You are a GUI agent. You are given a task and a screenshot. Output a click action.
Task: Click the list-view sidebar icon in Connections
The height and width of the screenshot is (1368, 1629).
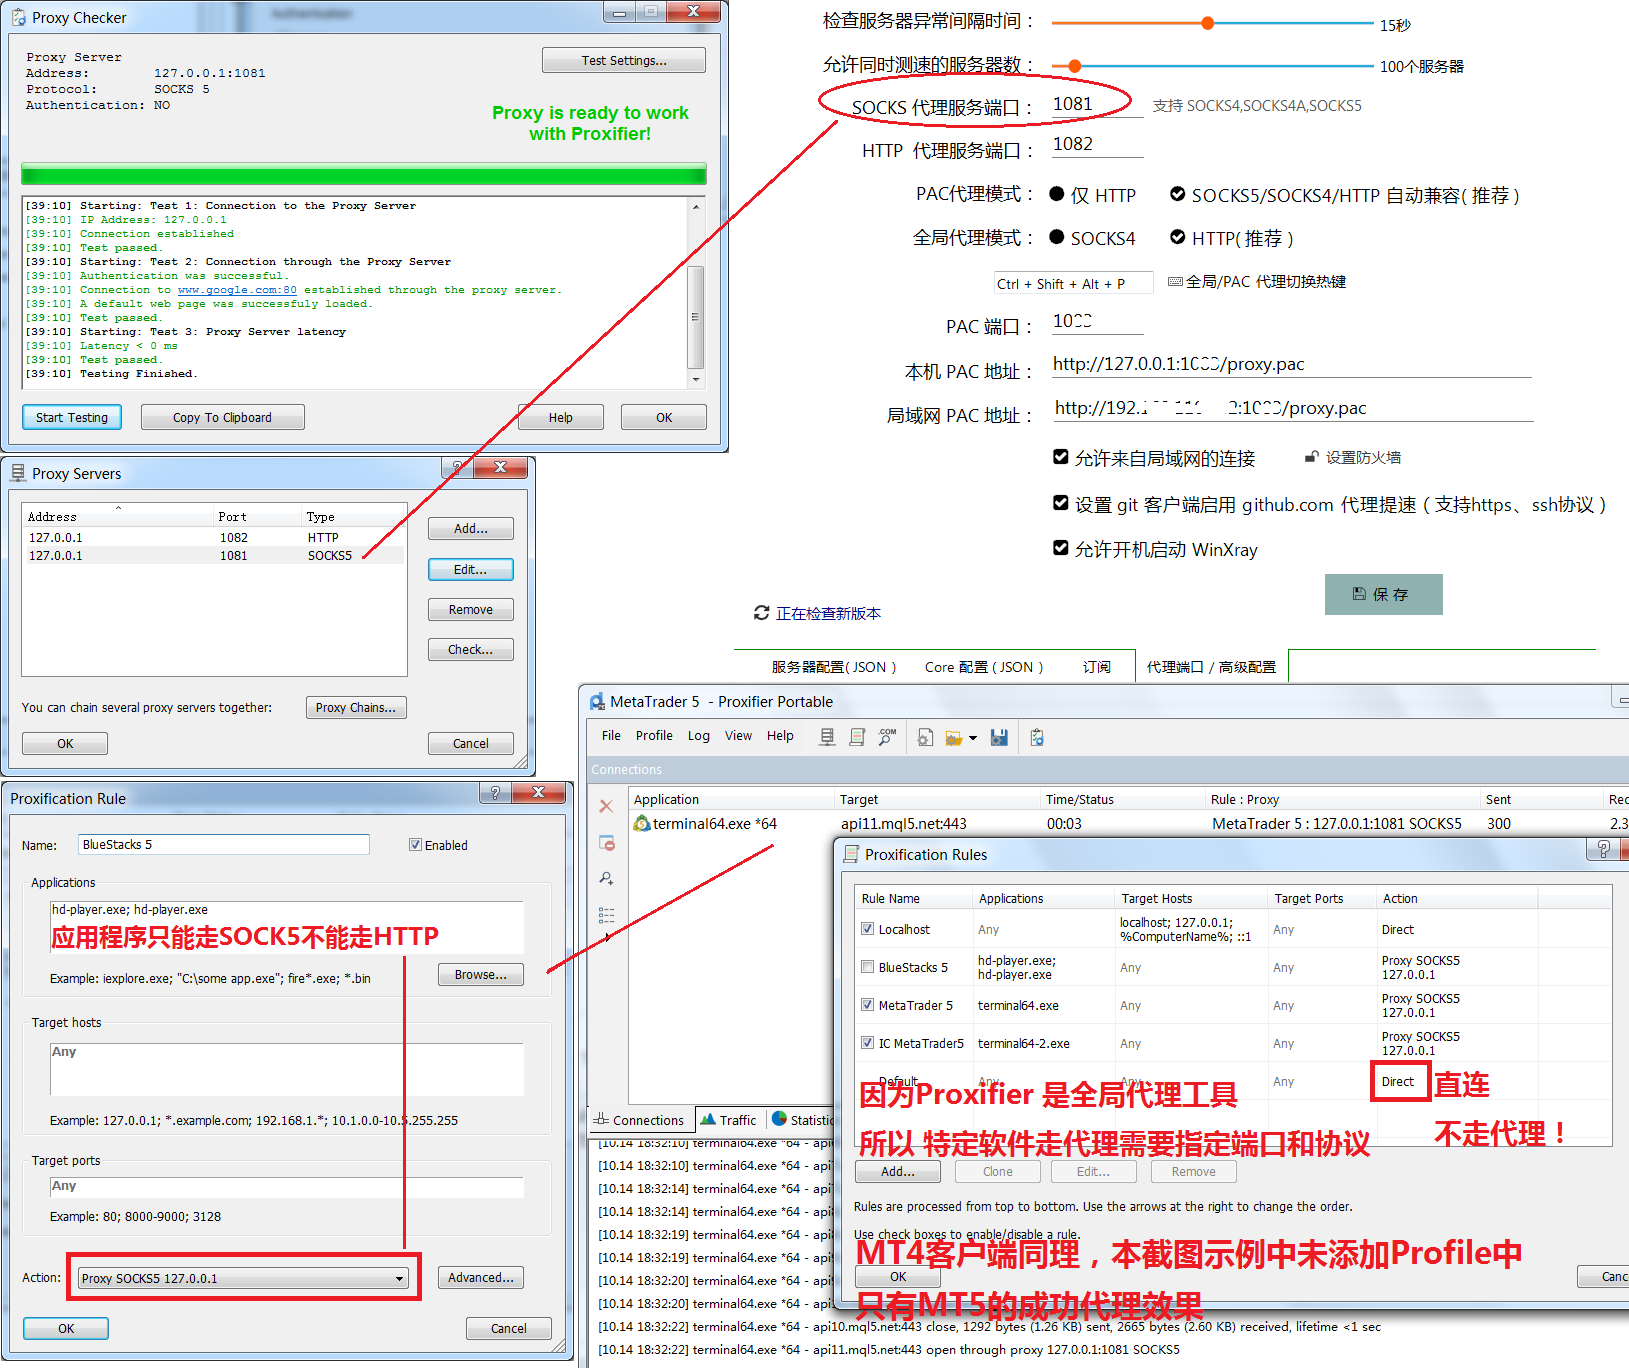point(606,915)
